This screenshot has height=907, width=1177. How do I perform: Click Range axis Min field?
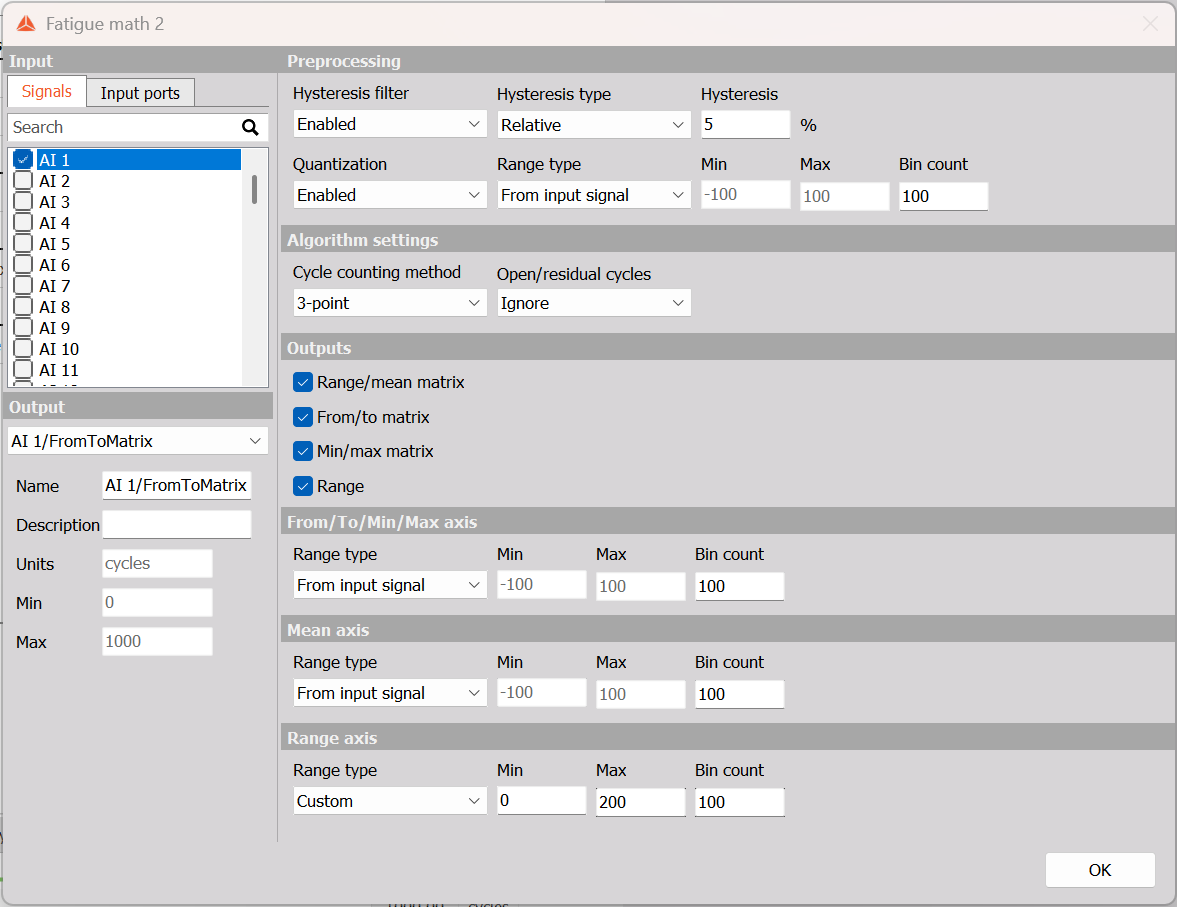coord(541,800)
